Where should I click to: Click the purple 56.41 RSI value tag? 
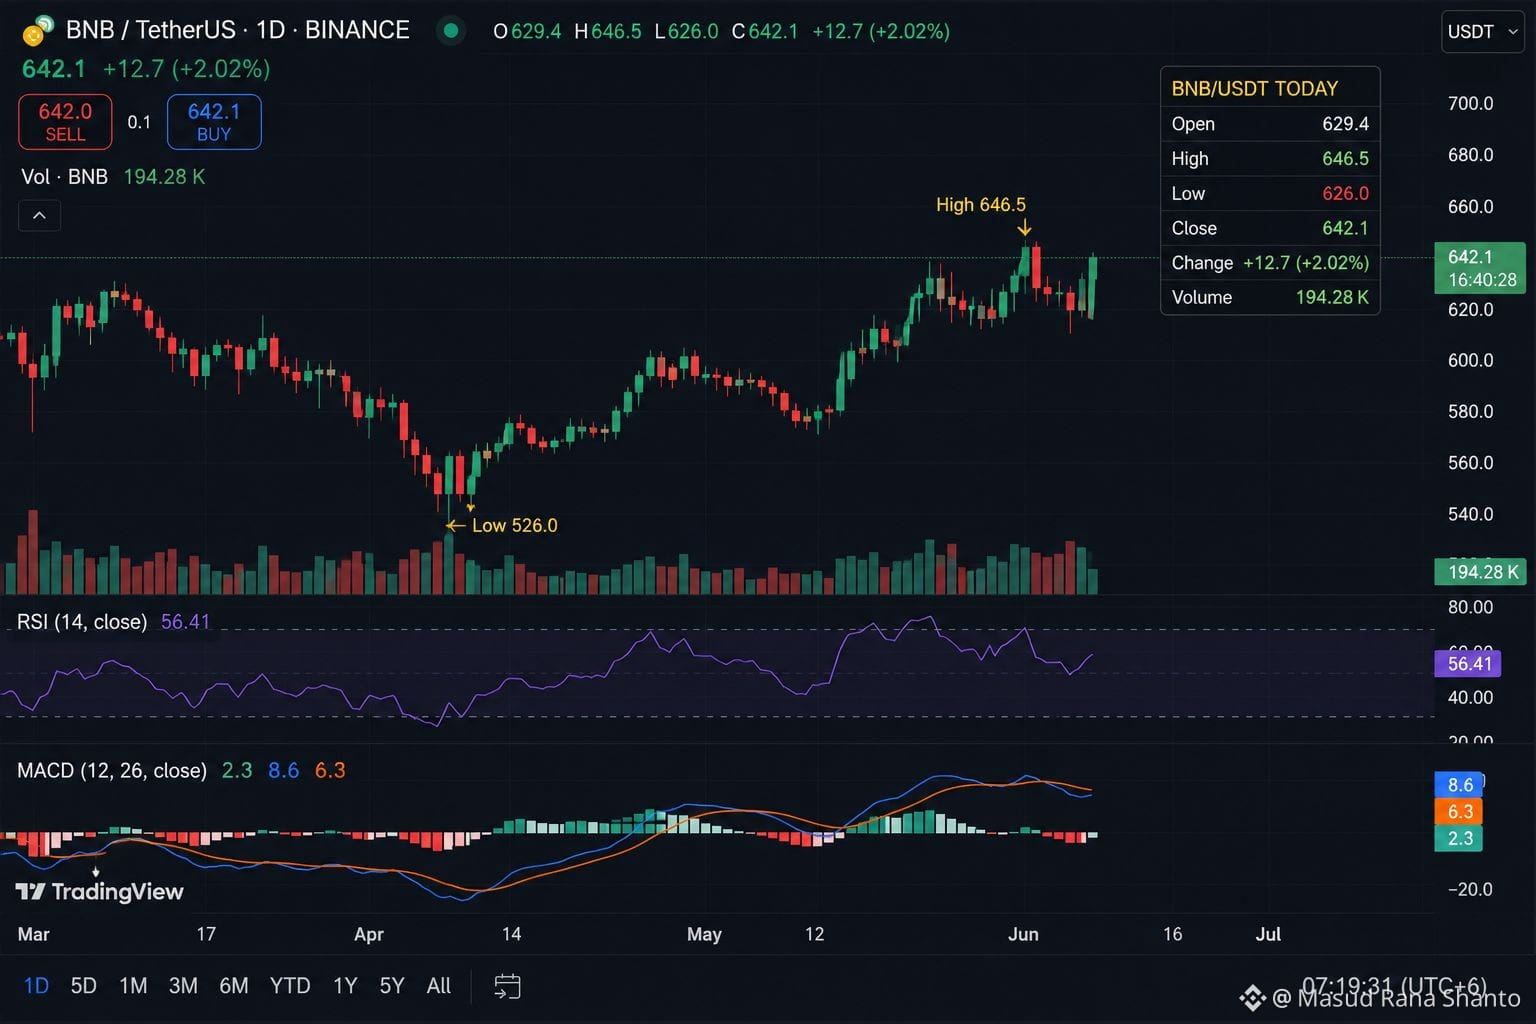[1467, 664]
